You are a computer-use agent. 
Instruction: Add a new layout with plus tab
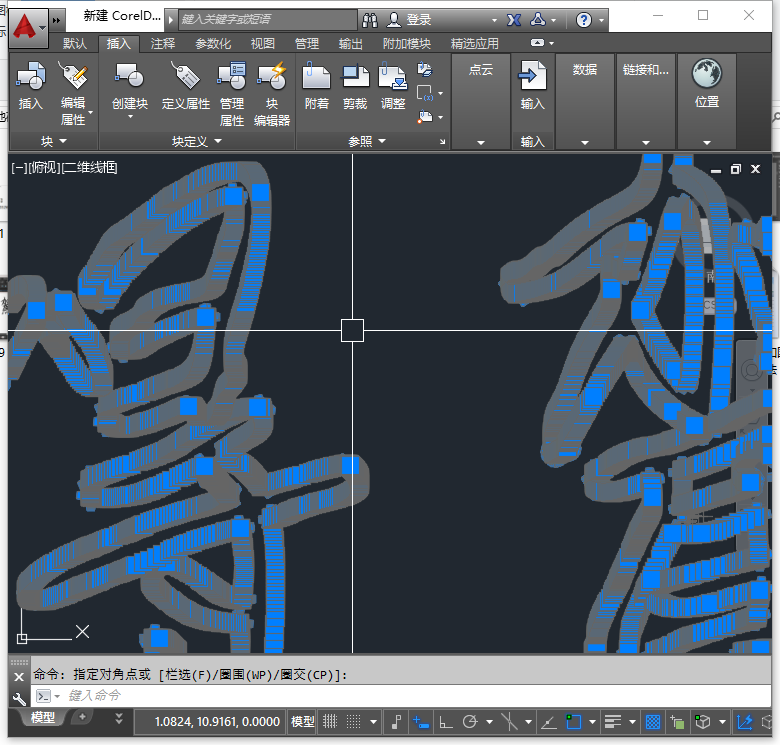pyautogui.click(x=82, y=717)
